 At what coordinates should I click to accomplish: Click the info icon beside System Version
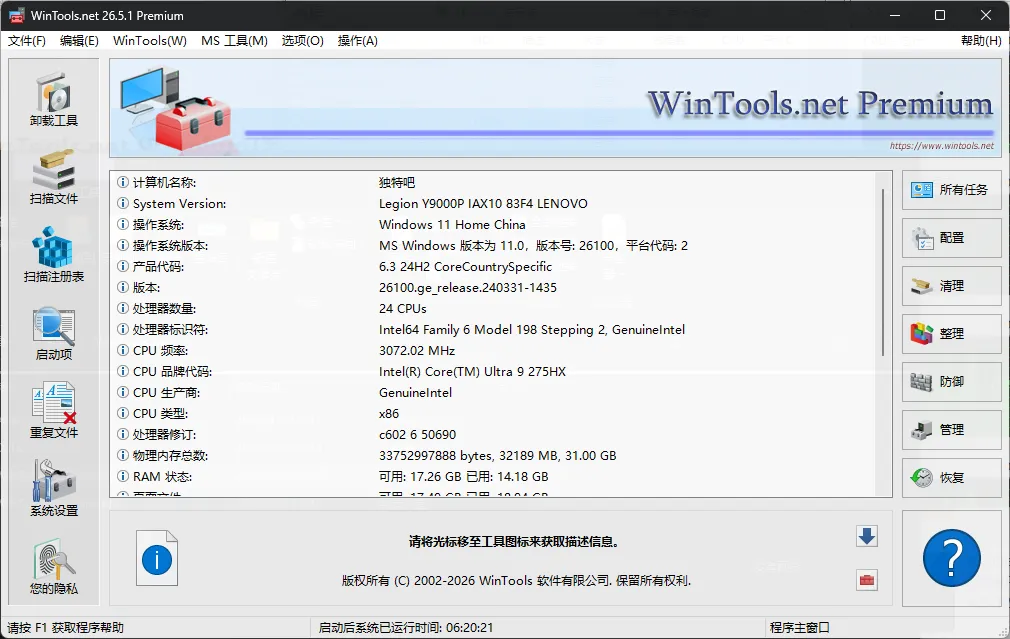(x=122, y=204)
